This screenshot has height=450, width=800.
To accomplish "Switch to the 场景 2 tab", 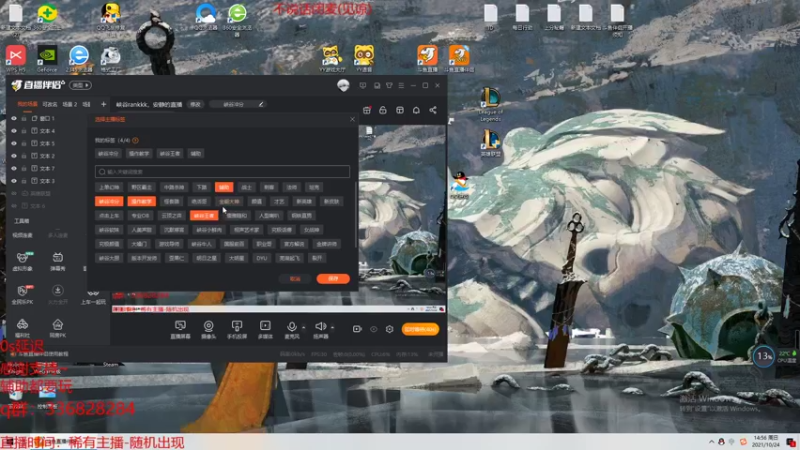I will 70,104.
